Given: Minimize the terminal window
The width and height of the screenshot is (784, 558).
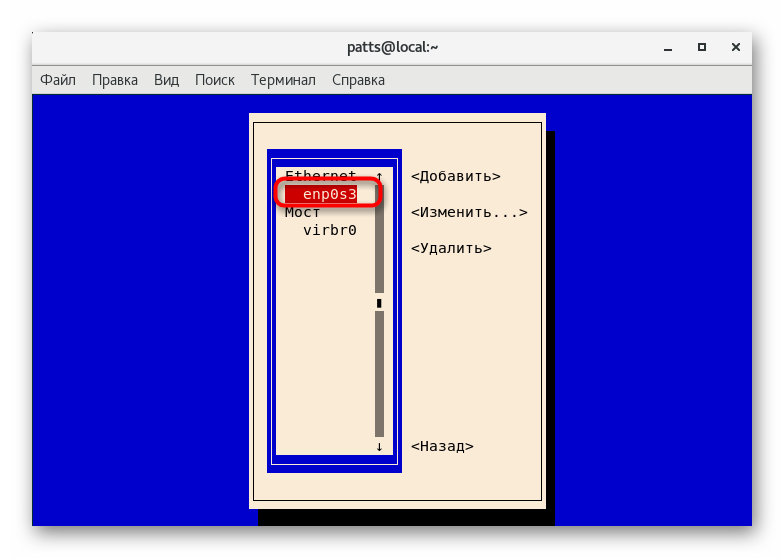Looking at the screenshot, I should point(668,48).
